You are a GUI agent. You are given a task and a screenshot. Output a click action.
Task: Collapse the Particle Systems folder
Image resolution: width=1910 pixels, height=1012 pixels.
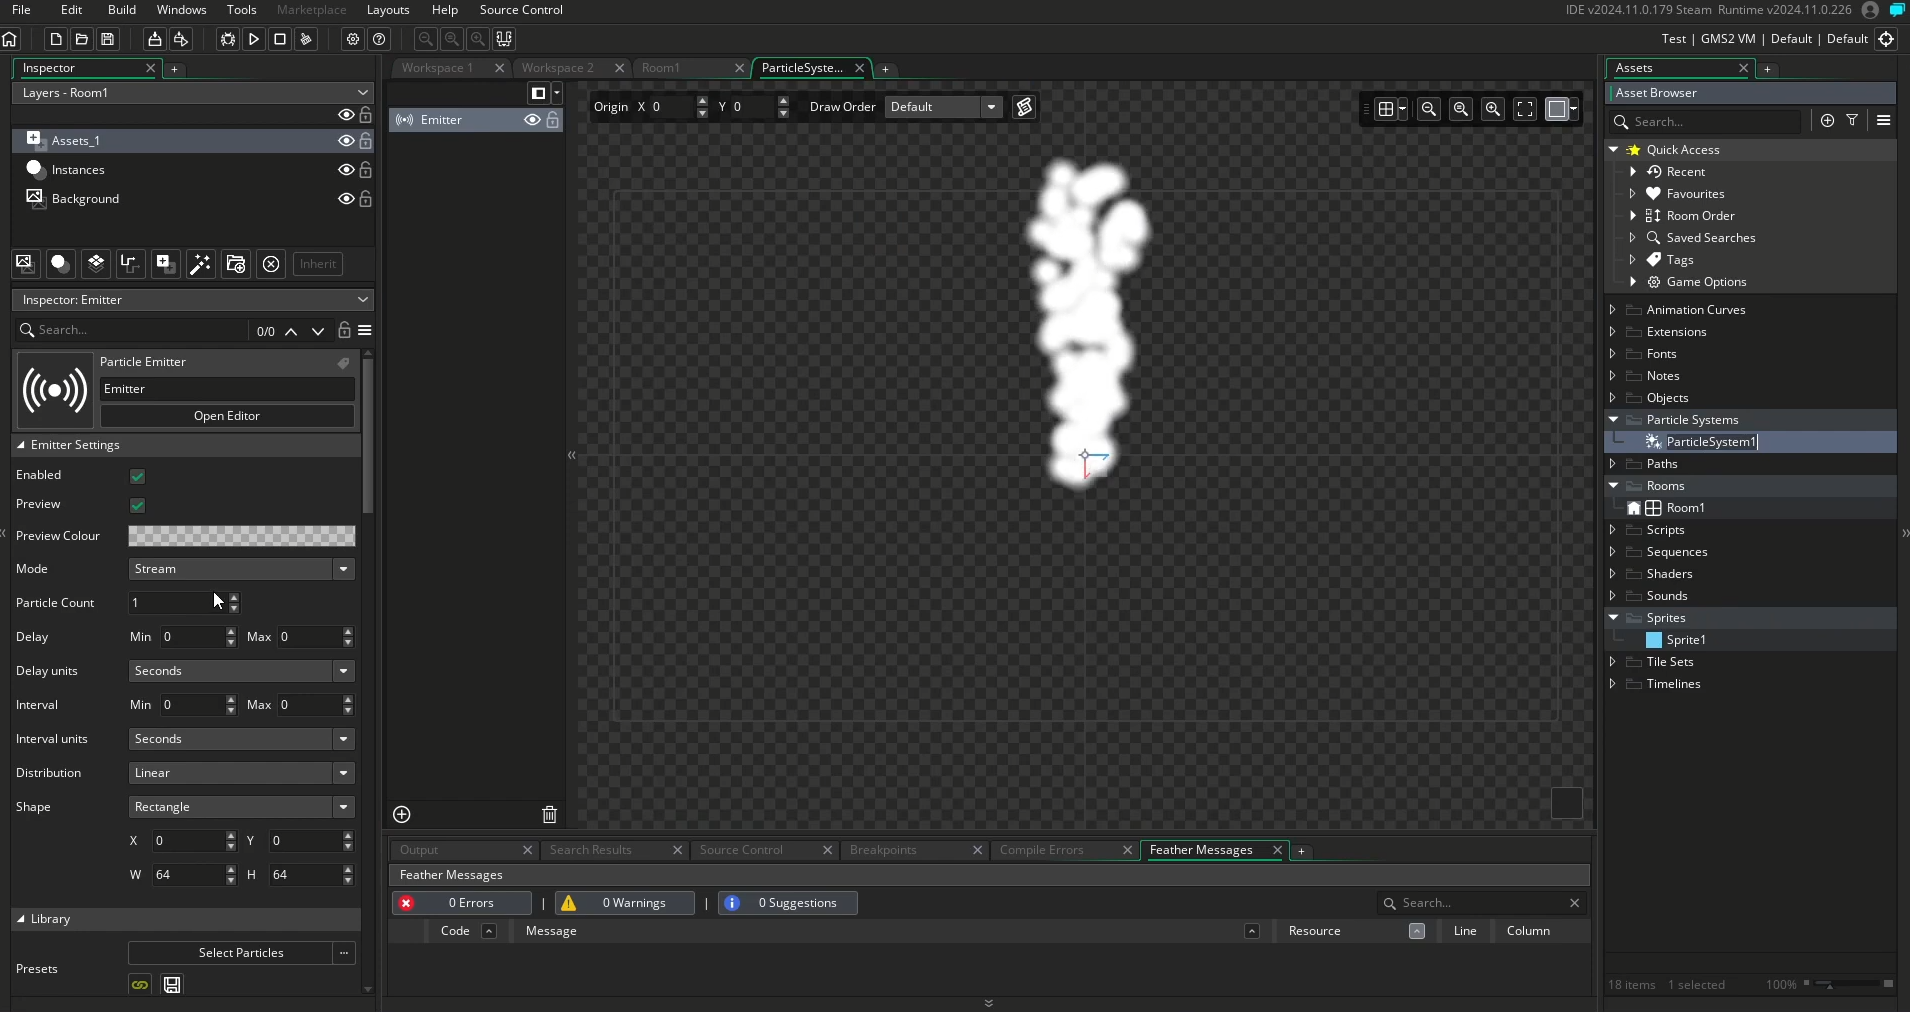tap(1613, 420)
